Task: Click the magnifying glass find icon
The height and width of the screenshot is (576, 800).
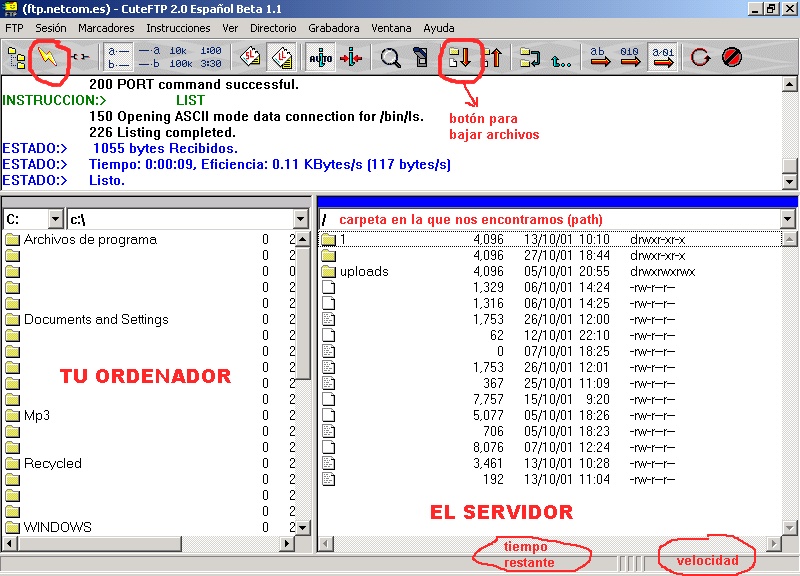Action: [x=391, y=57]
